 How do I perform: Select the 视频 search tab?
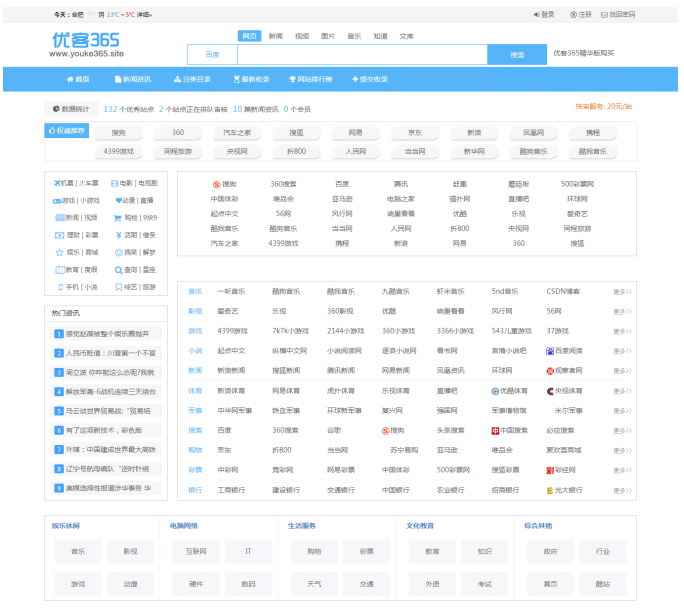pos(302,36)
